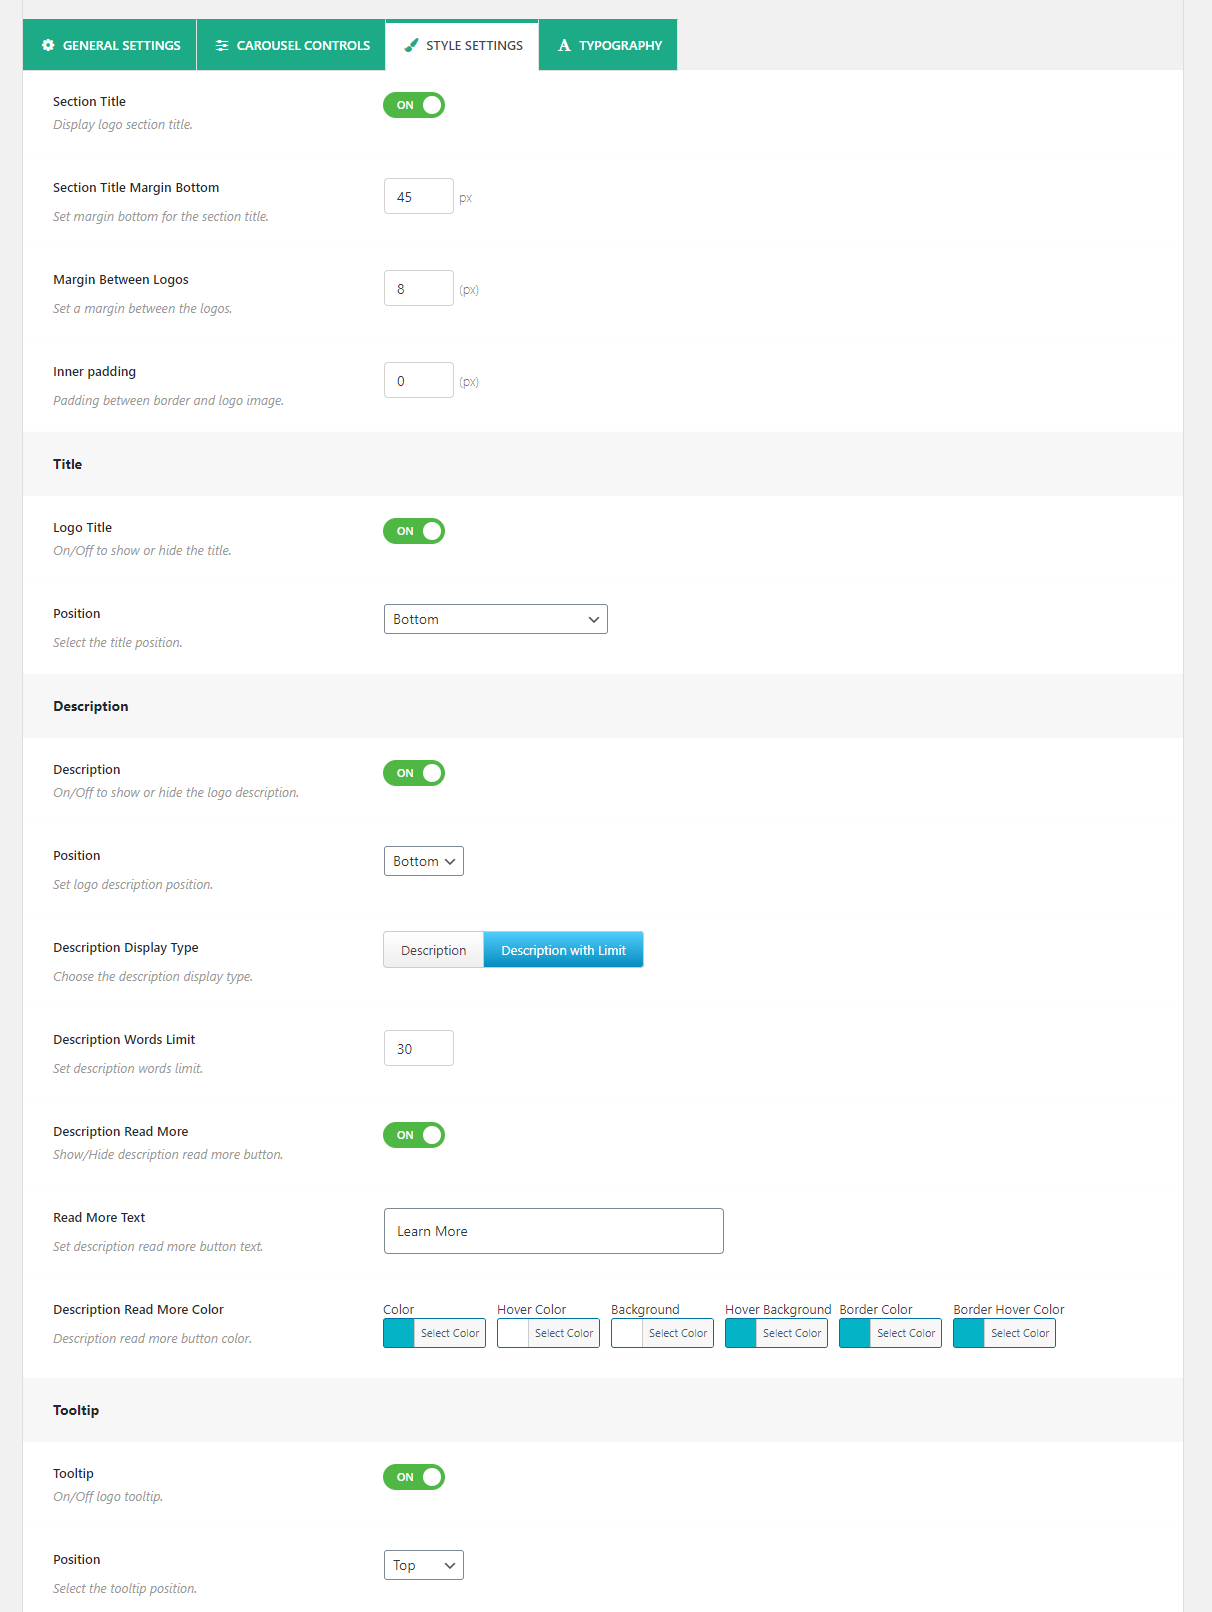Click the Description Words Limit number field
Screen dimensions: 1212x1612
[x=419, y=1048]
